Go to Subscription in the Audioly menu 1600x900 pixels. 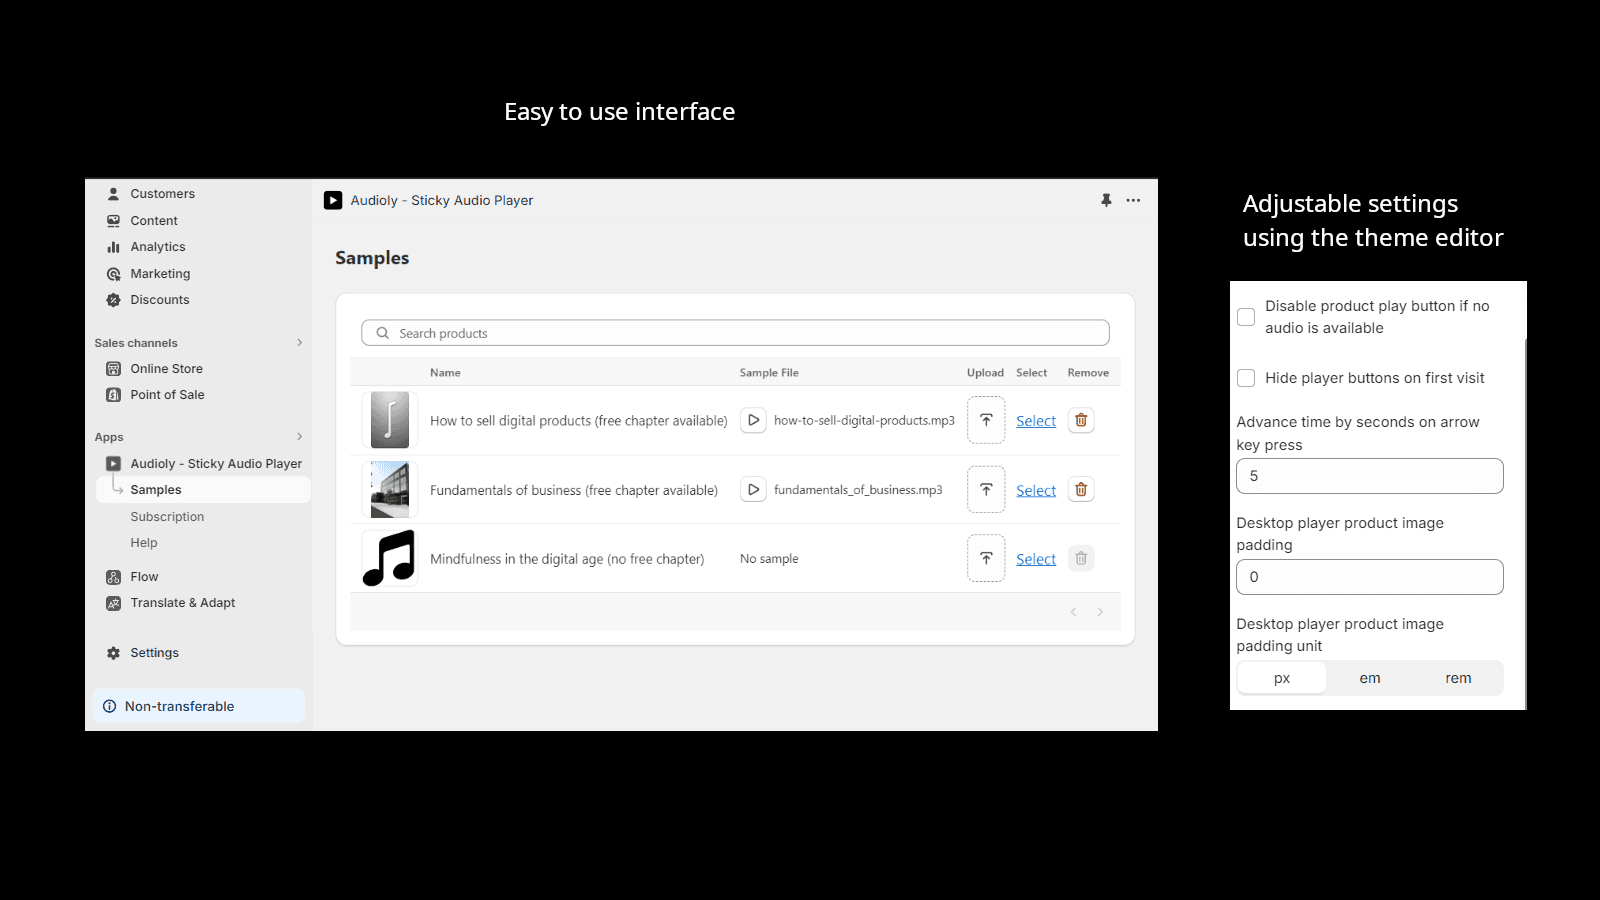166,516
